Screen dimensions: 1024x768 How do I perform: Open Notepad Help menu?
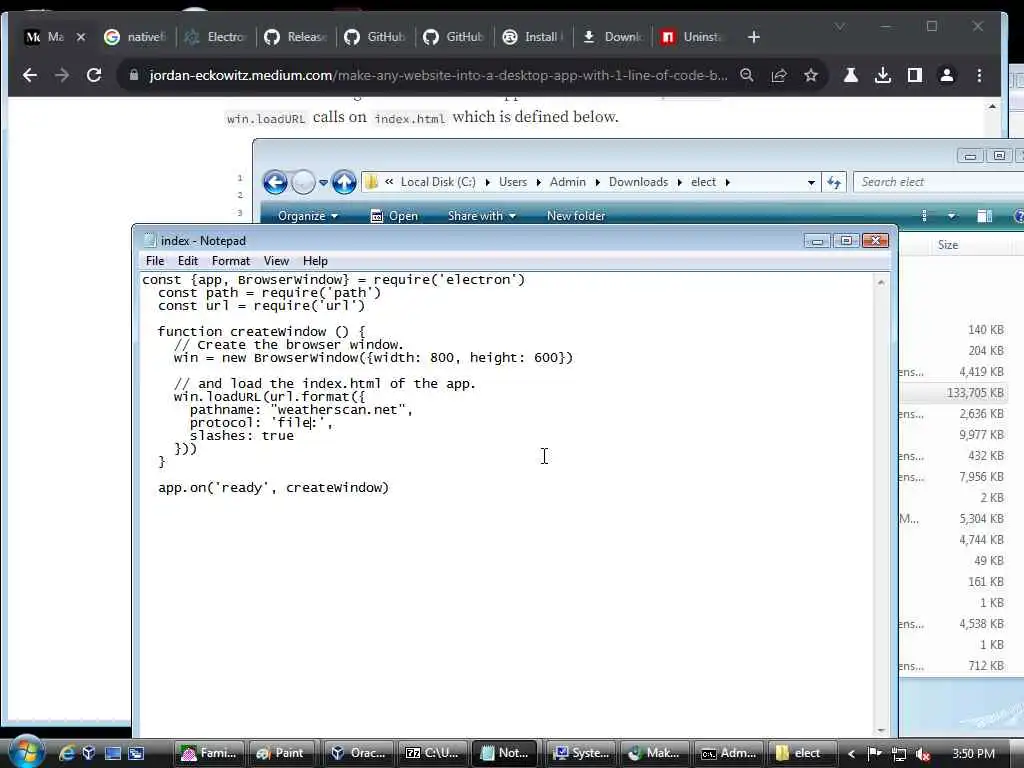(315, 261)
